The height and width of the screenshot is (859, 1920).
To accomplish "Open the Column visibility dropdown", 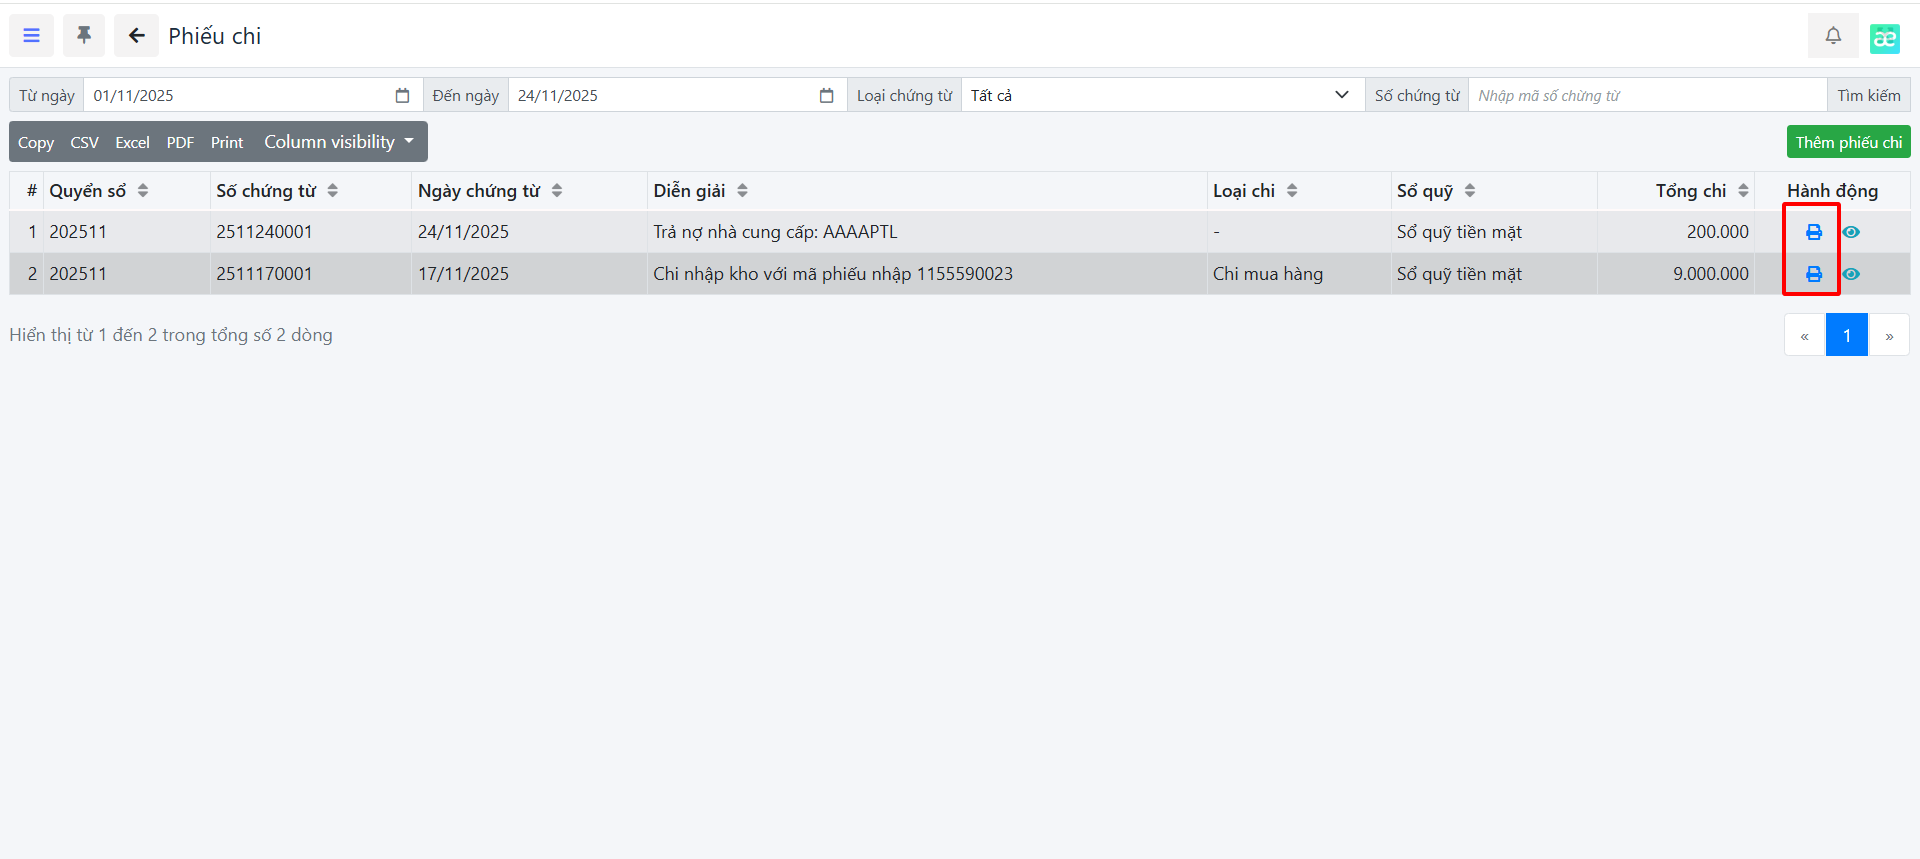I will (x=338, y=142).
